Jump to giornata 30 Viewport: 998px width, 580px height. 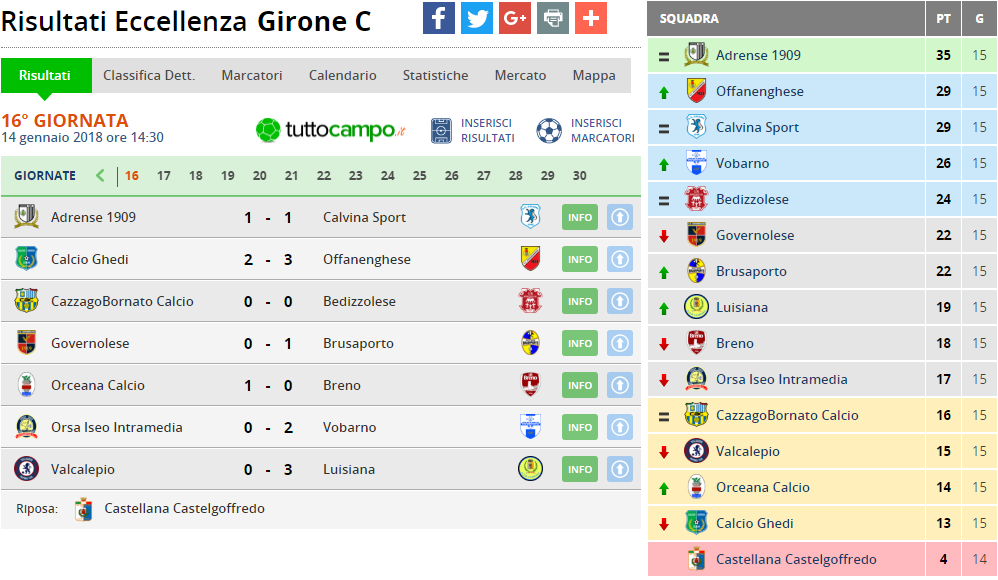pos(579,176)
